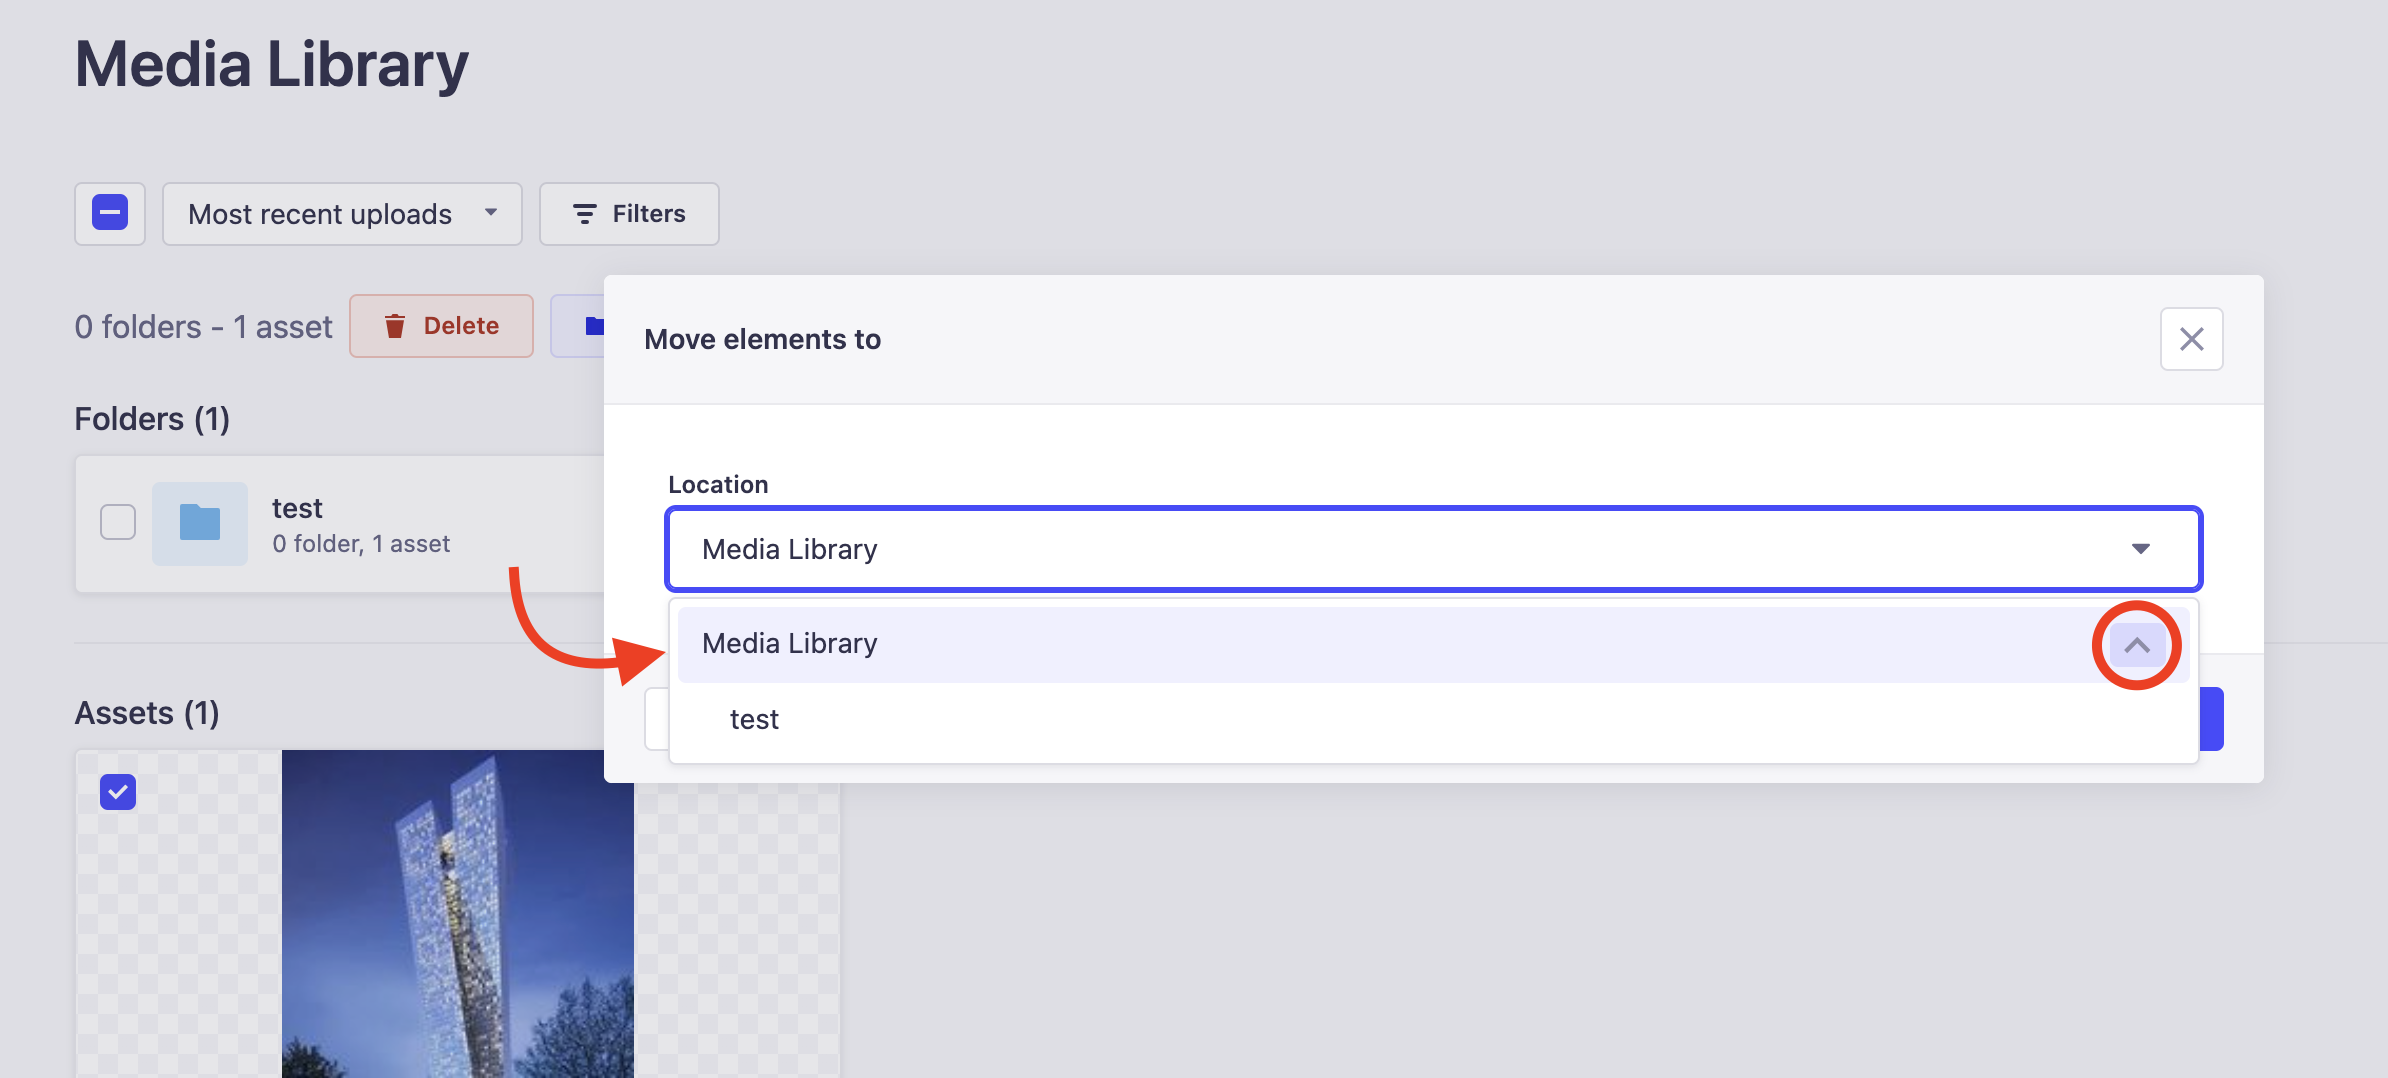Click the caret icon on the sort selector
Image resolution: width=2388 pixels, height=1078 pixels.
click(x=491, y=213)
